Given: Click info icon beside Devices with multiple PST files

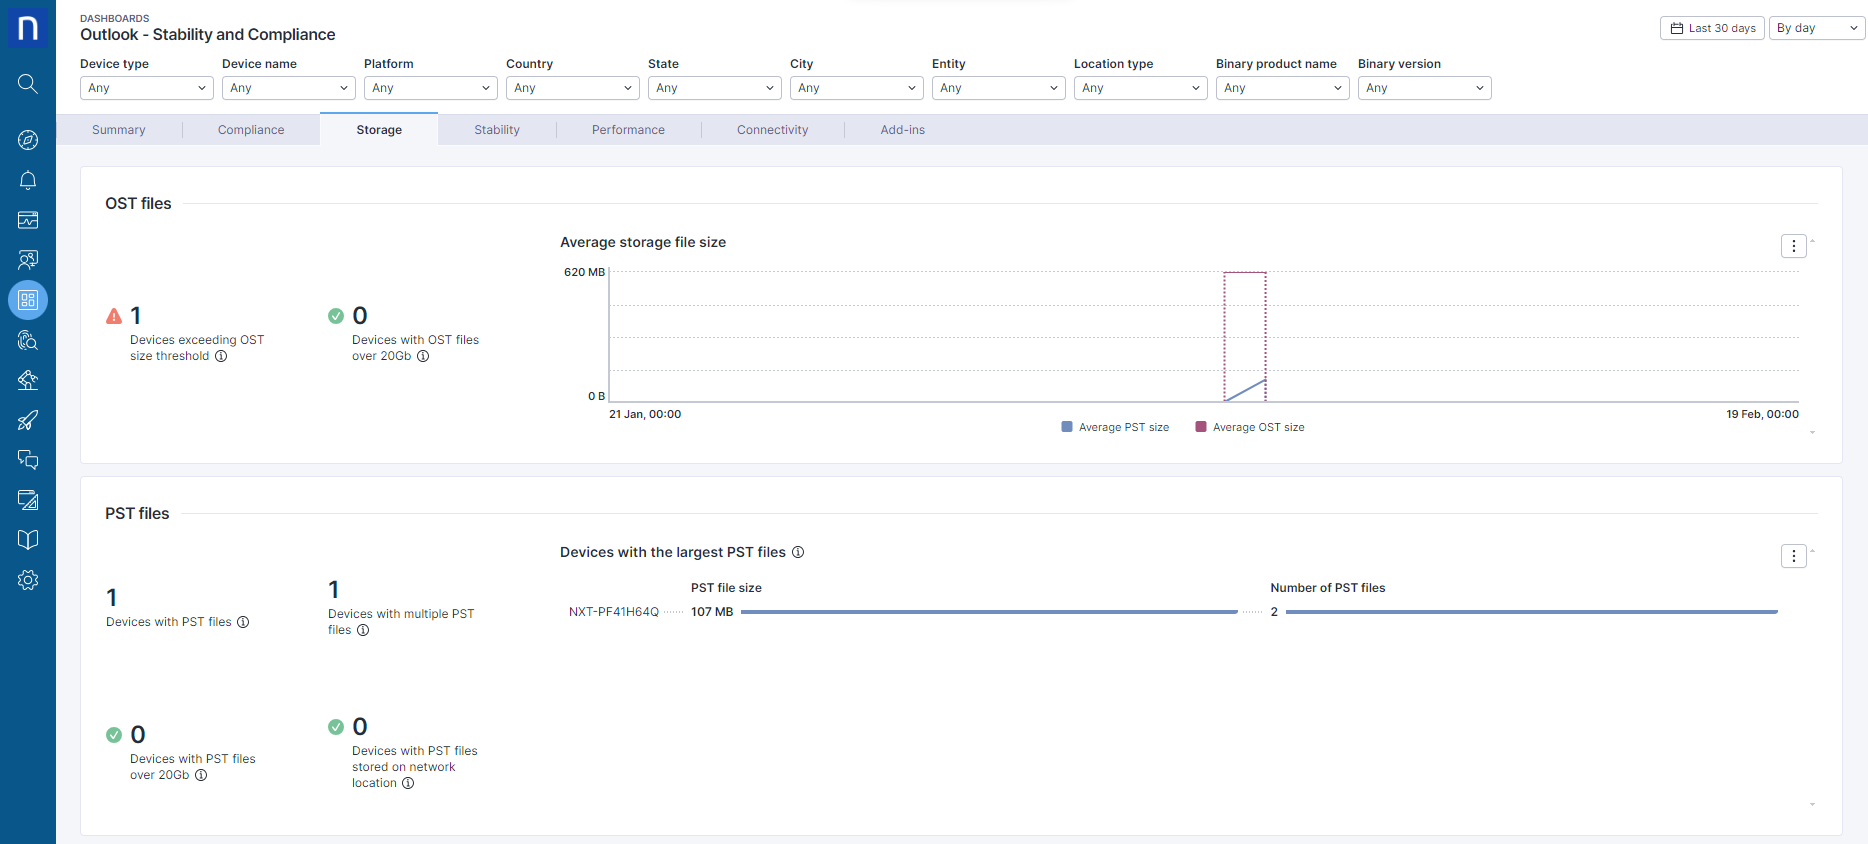Looking at the screenshot, I should click(363, 630).
